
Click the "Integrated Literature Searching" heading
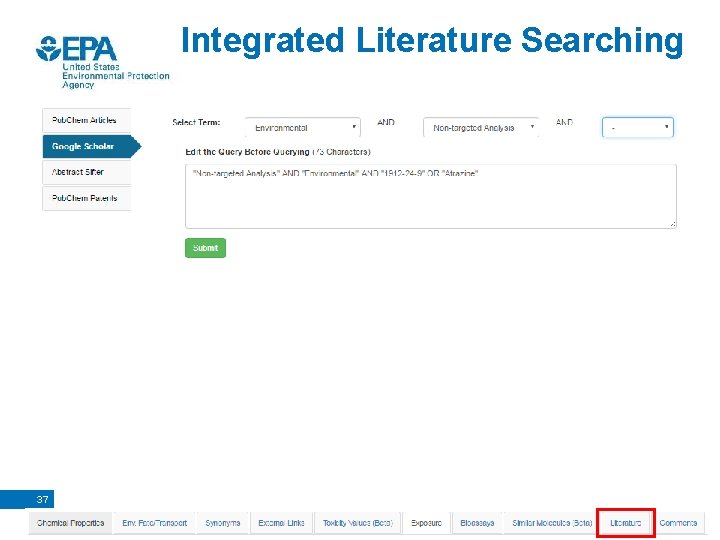tap(432, 40)
